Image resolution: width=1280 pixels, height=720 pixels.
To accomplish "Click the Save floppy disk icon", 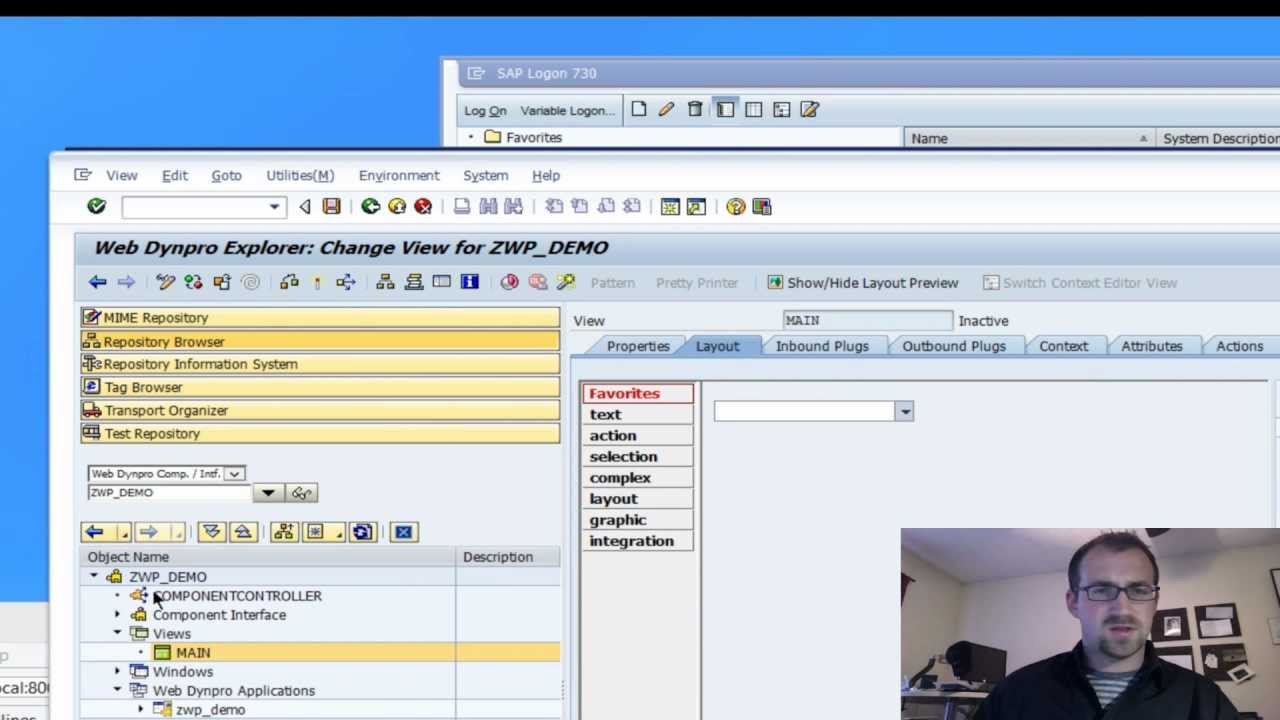I will click(x=331, y=206).
